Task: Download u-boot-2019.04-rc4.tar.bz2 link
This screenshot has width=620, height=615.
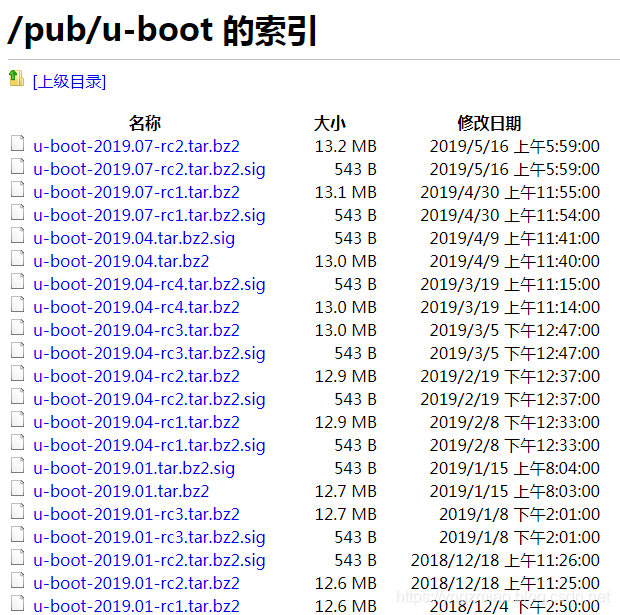Action: click(x=136, y=307)
